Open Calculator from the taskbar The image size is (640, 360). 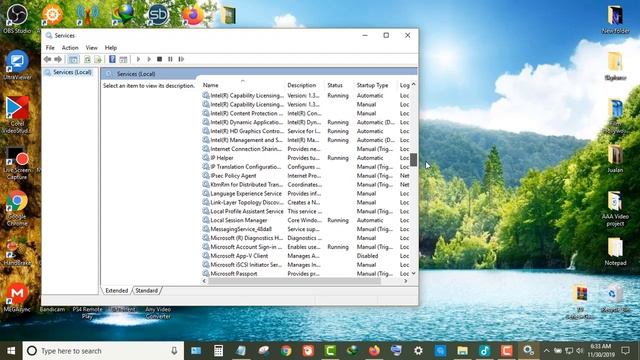click(x=218, y=351)
